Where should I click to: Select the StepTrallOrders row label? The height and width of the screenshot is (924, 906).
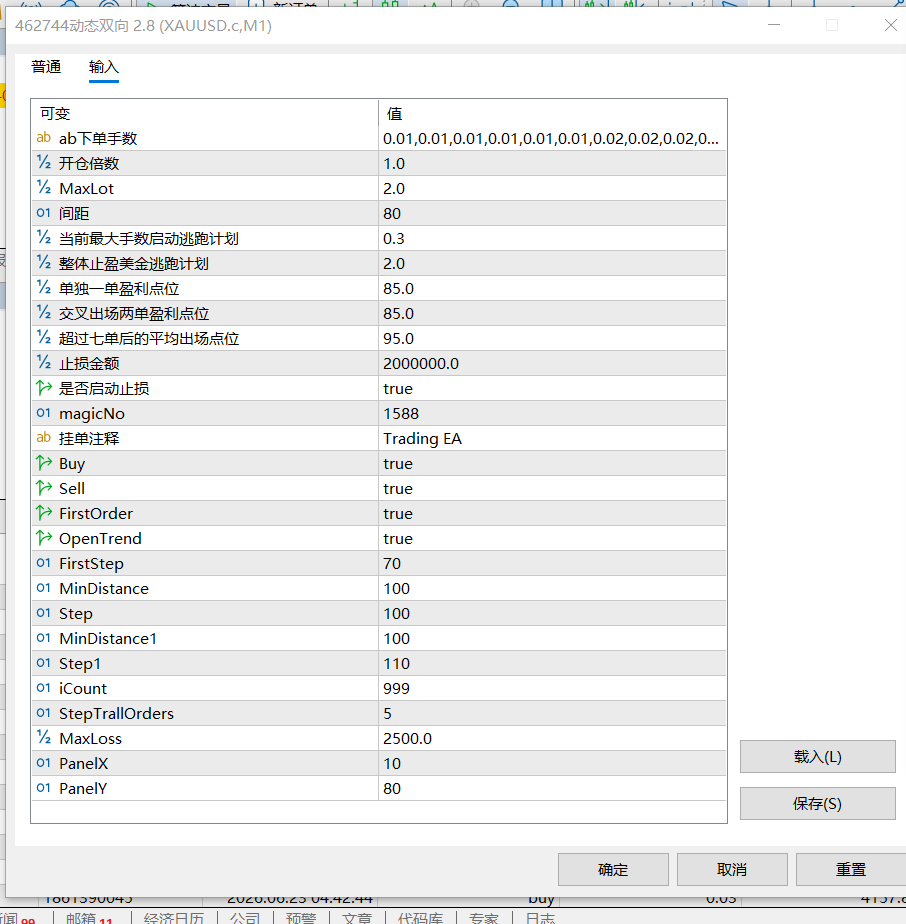(116, 714)
